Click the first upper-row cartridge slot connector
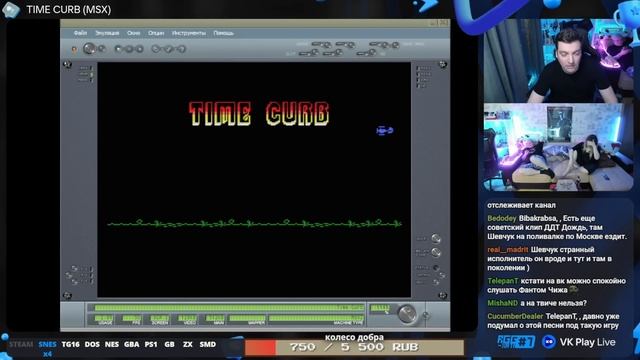The image size is (640, 360). (x=322, y=44)
